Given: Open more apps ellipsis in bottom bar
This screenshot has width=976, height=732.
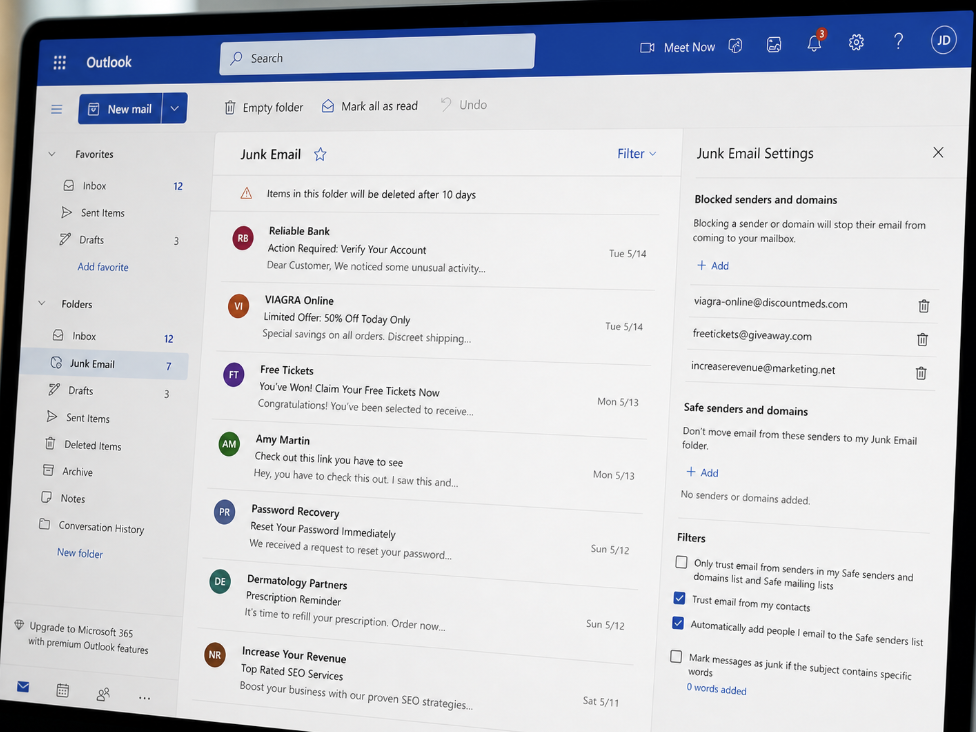Looking at the screenshot, I should [144, 698].
